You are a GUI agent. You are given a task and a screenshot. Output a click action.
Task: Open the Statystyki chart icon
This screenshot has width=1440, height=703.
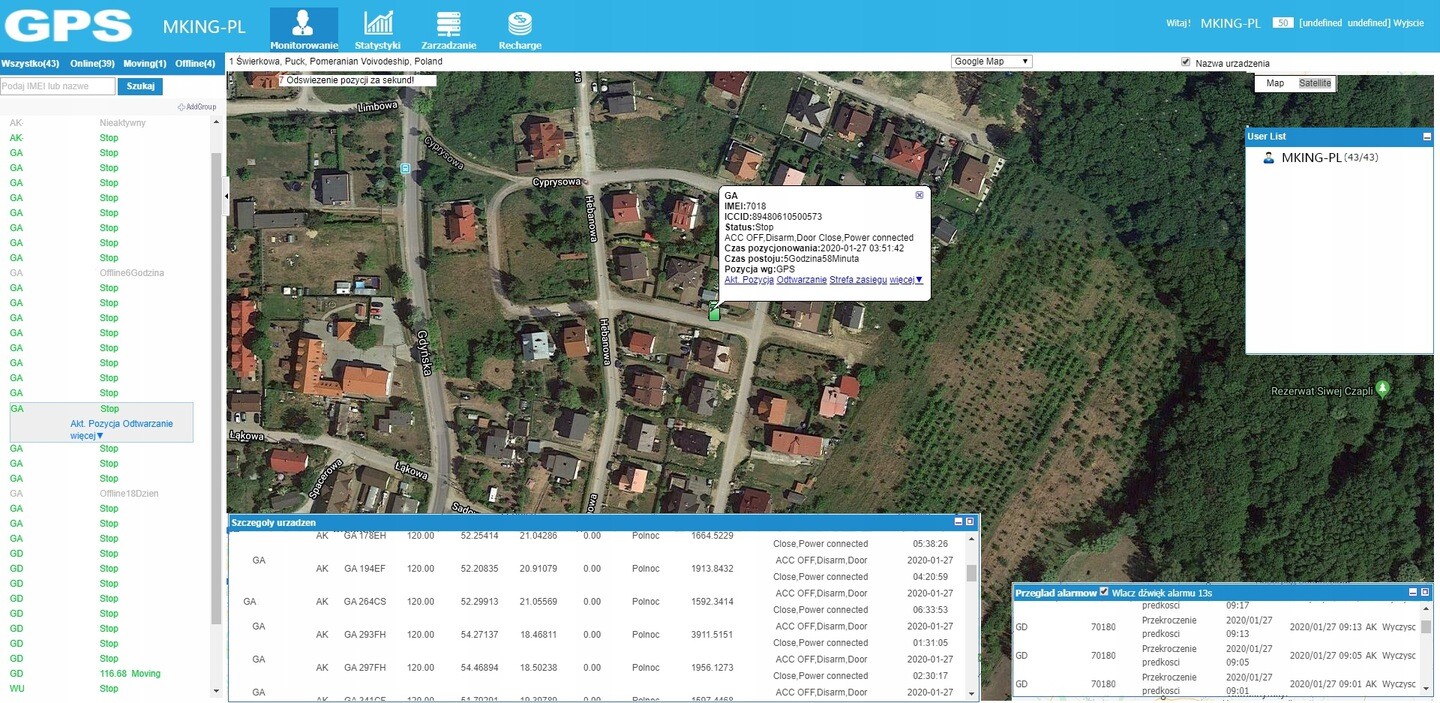378,23
